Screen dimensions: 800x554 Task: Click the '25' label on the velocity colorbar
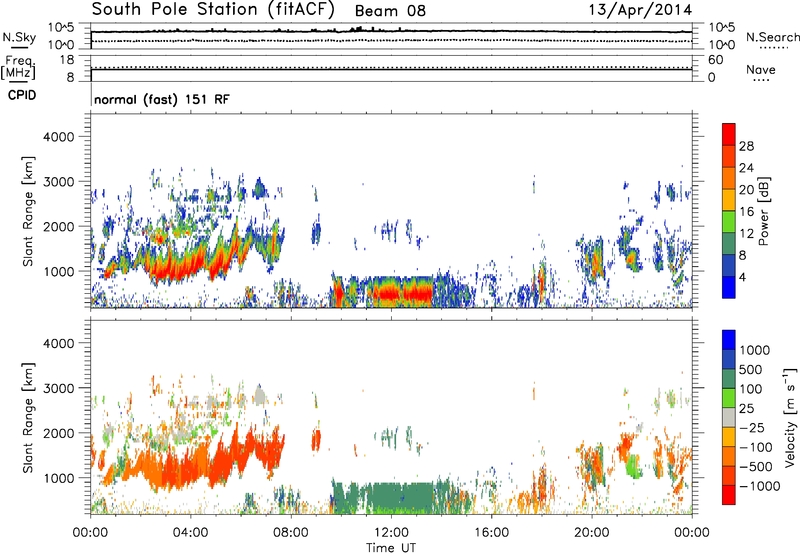(746, 408)
